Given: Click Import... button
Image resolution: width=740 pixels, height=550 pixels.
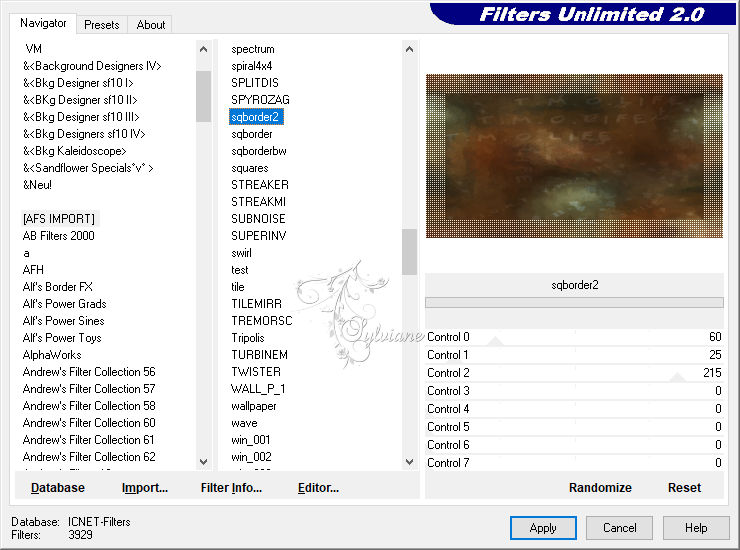Looking at the screenshot, I should tap(145, 488).
